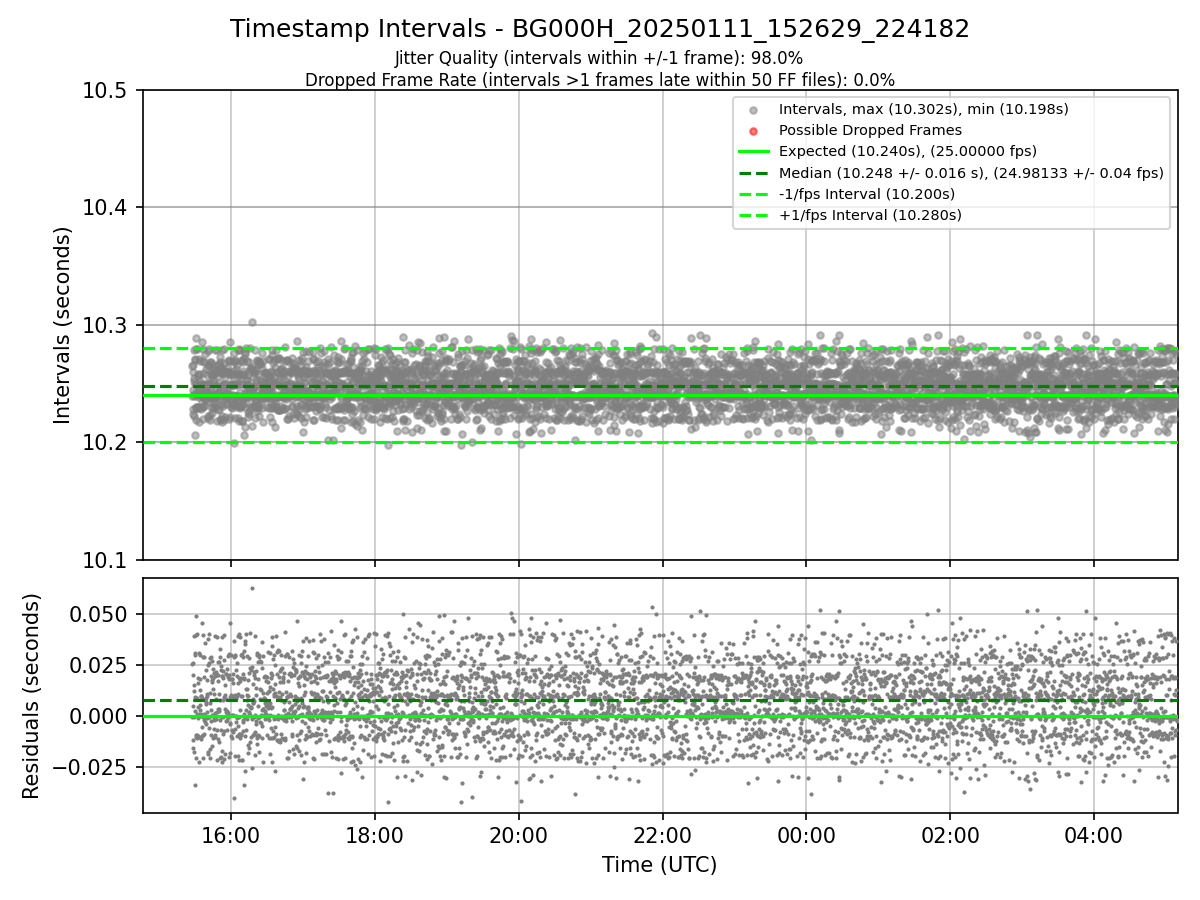Click the '04:00' time tick label
The image size is (1200, 900).
[1093, 834]
